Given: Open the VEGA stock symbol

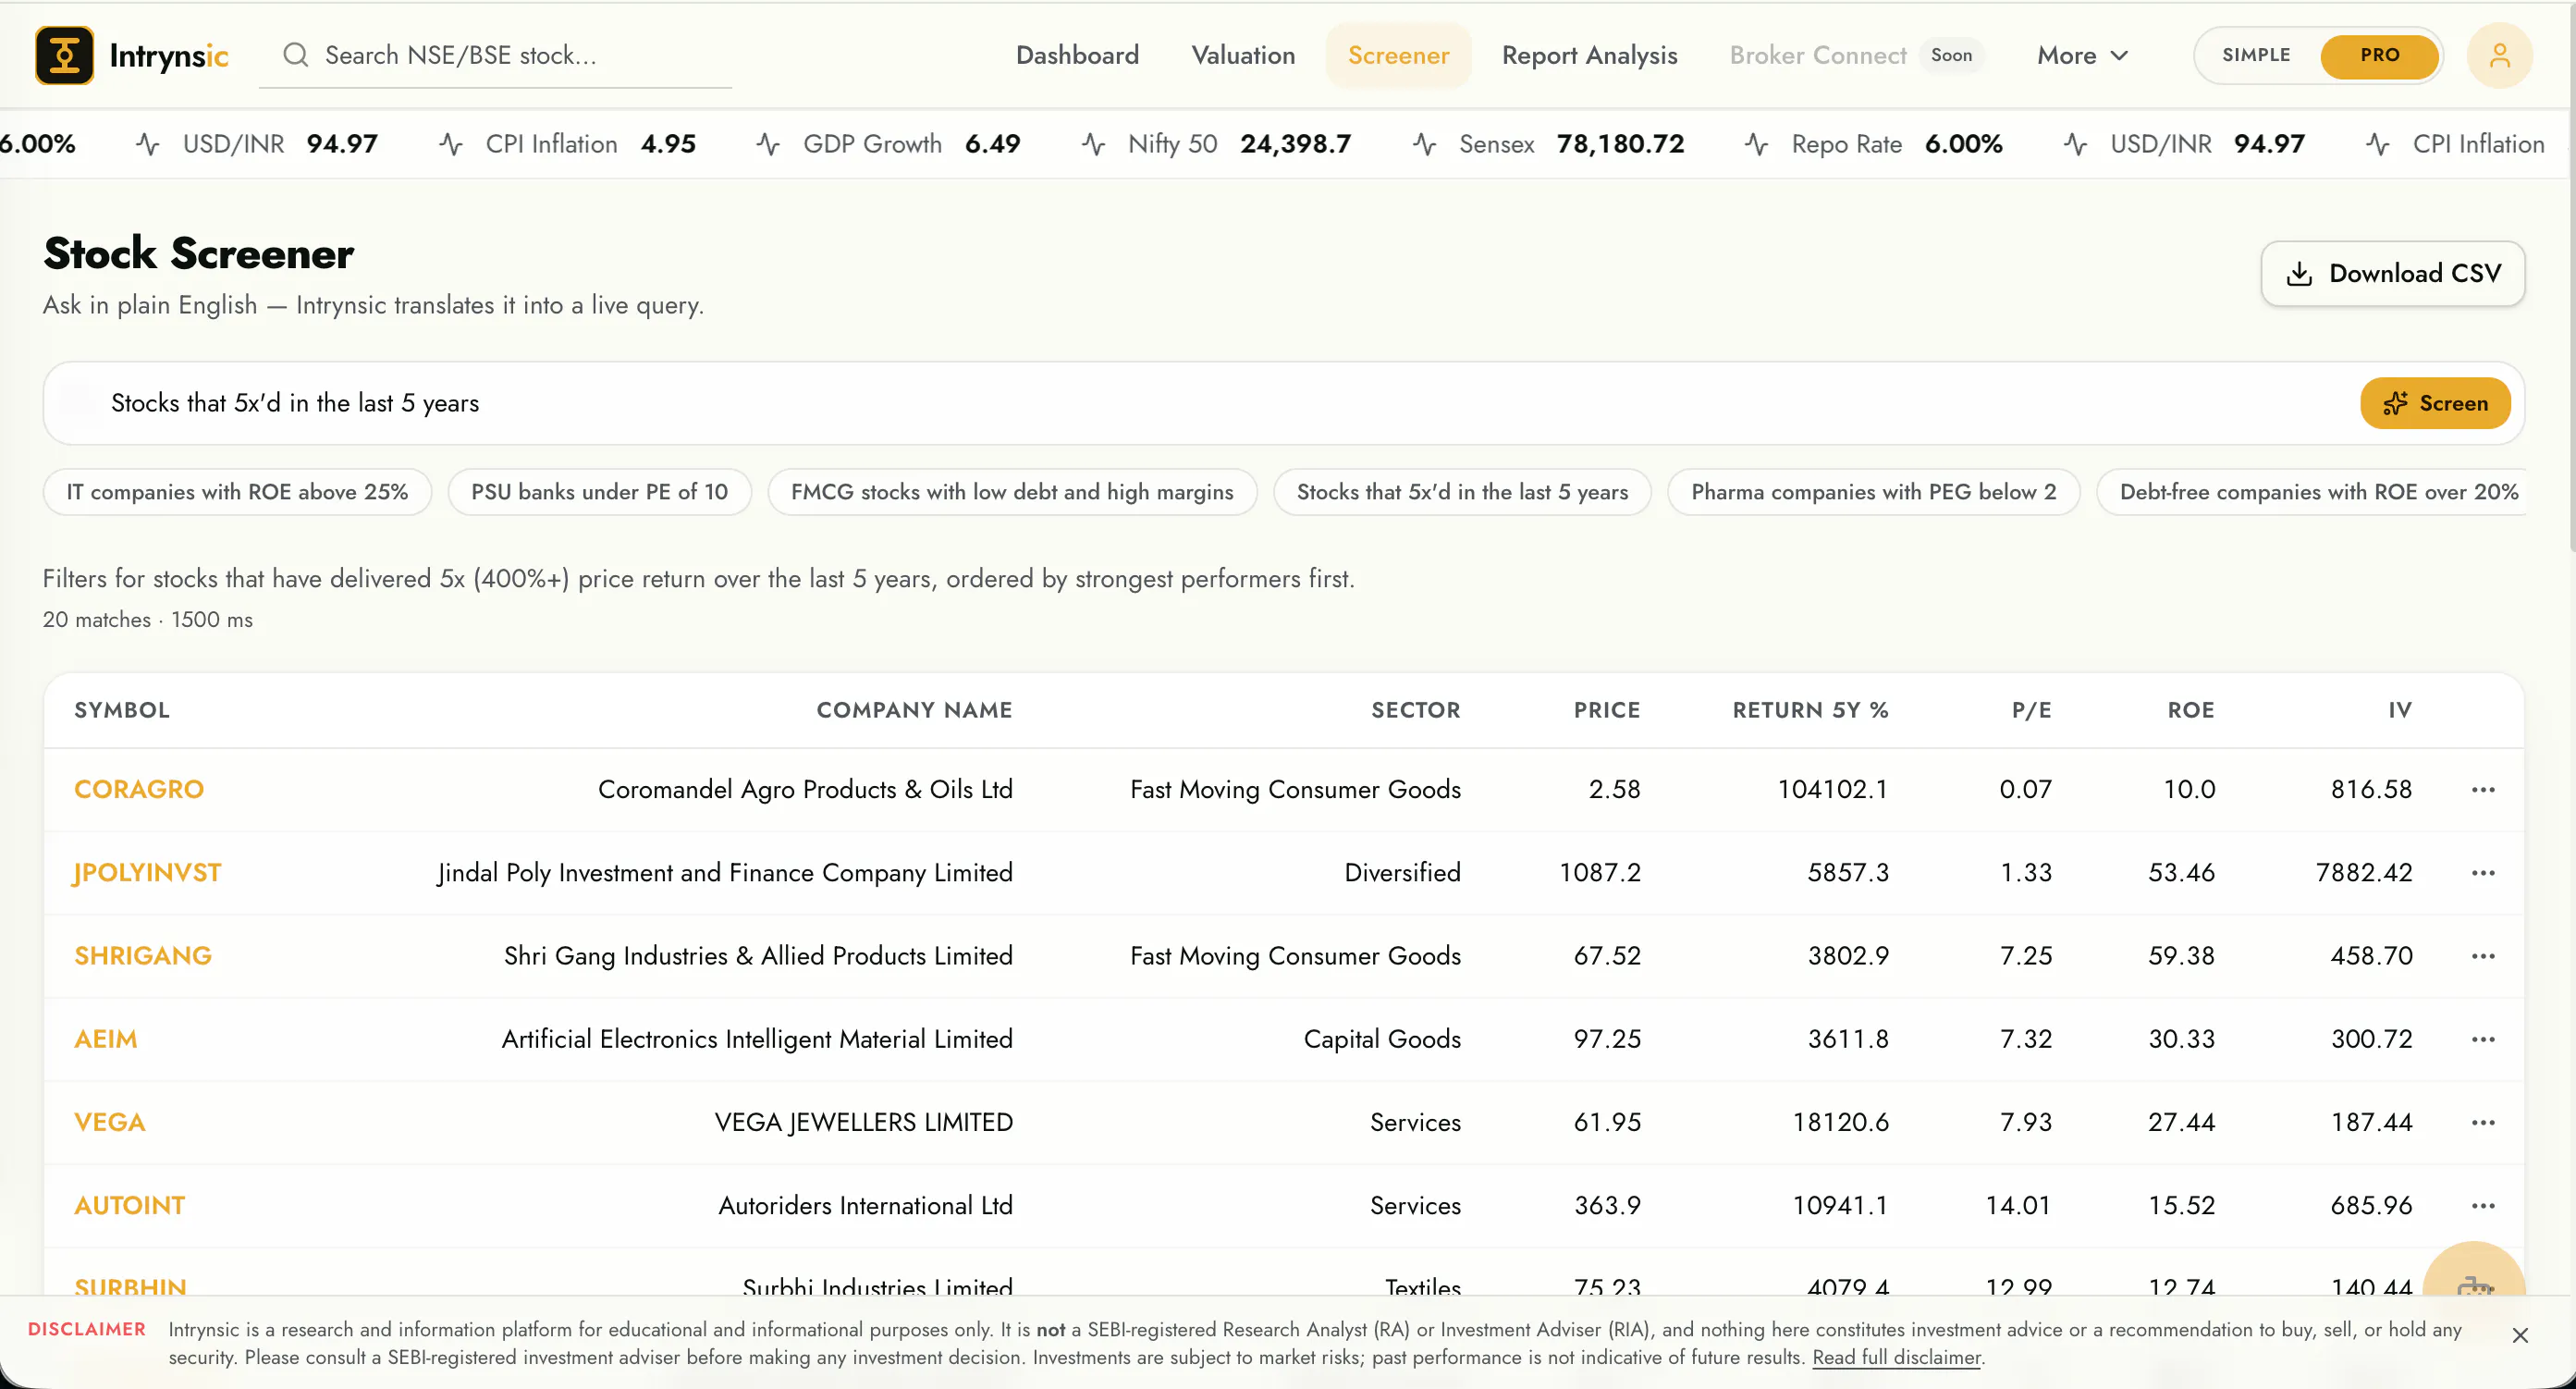Looking at the screenshot, I should [x=110, y=1123].
